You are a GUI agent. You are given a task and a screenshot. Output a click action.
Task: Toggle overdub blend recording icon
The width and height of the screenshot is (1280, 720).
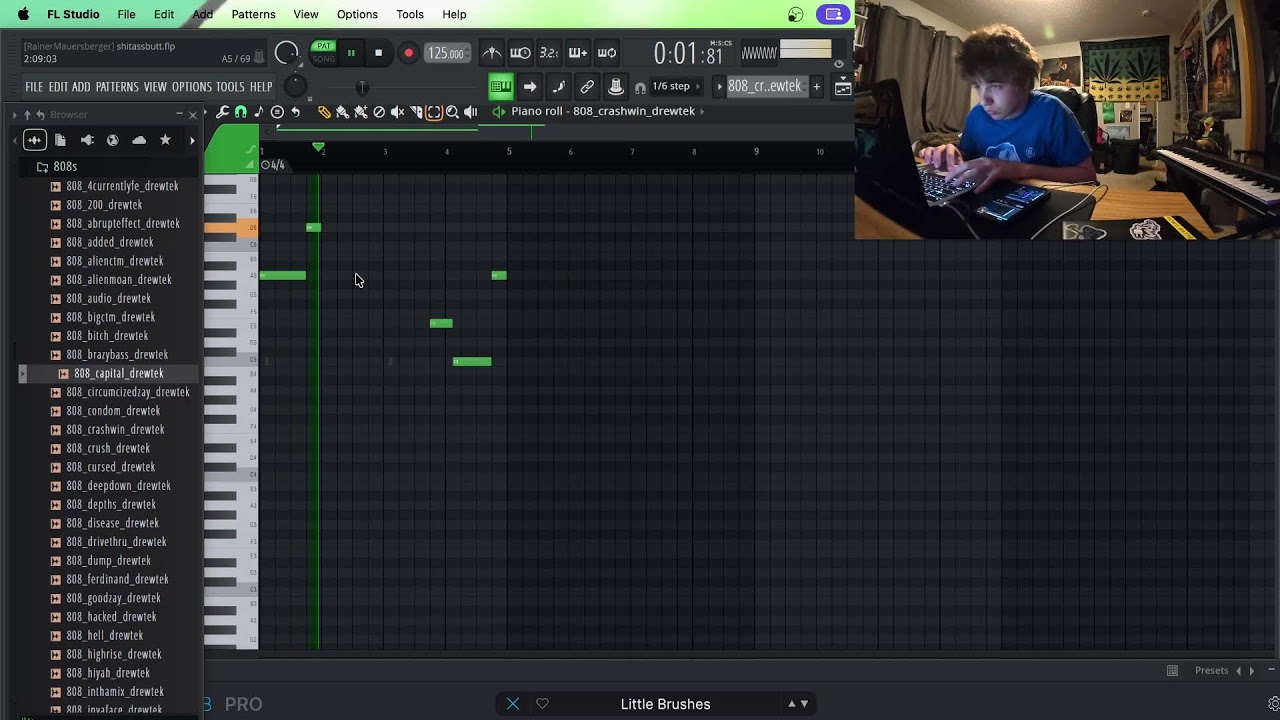click(578, 53)
